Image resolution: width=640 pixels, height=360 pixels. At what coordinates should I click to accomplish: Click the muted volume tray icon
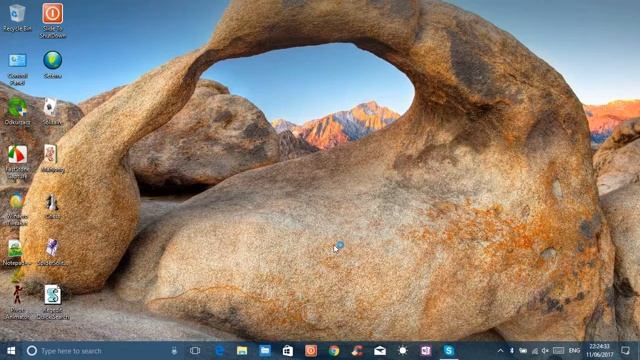[x=545, y=351]
